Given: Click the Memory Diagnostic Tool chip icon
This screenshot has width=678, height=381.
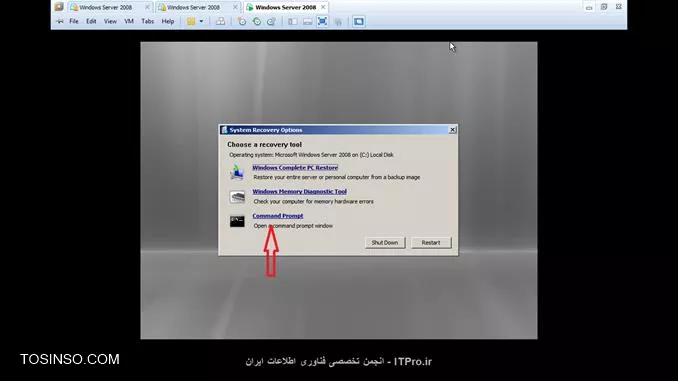Looking at the screenshot, I should tap(237, 197).
